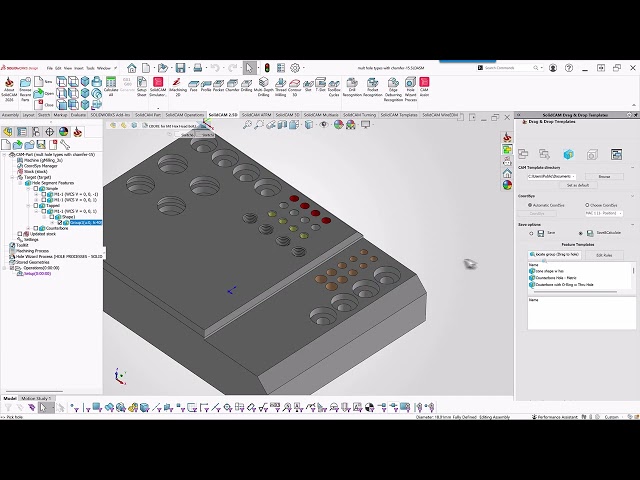This screenshot has height=480, width=640.
Task: Open the DisplayManager appearance sphere tab
Action: [x=63, y=131]
